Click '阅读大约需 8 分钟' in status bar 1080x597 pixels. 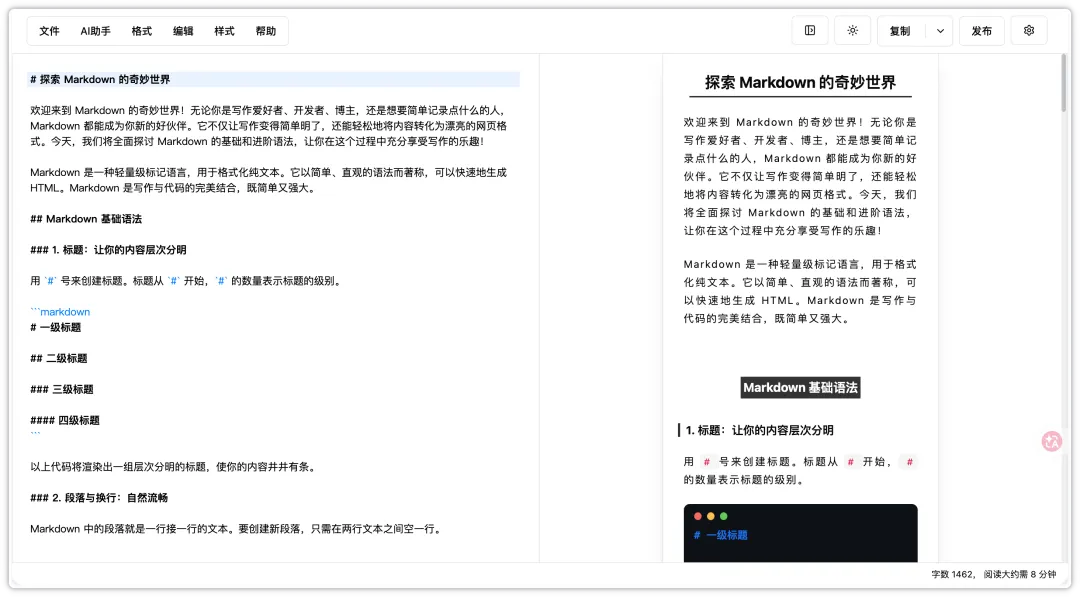[1019, 574]
